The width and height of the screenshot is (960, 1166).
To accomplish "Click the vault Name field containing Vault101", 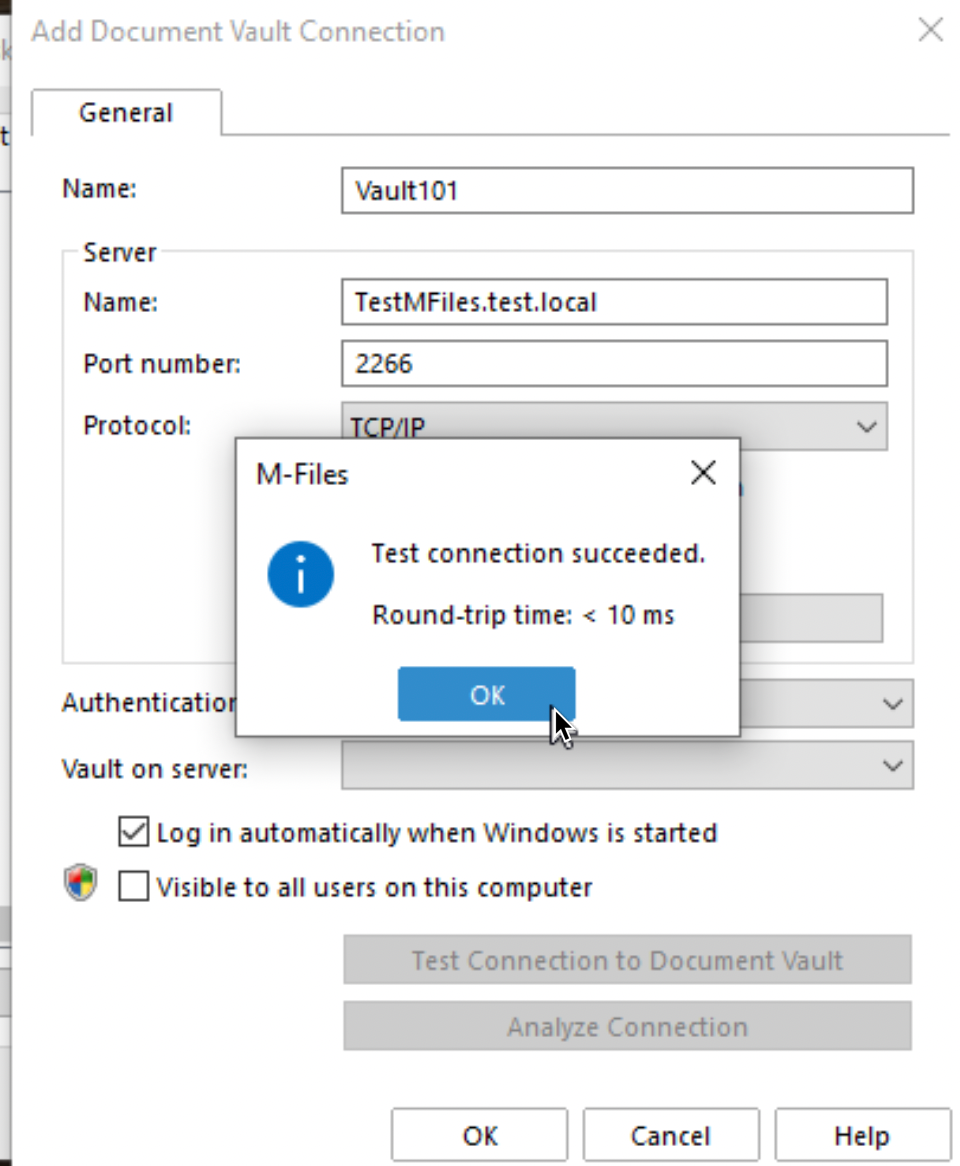I will click(628, 190).
